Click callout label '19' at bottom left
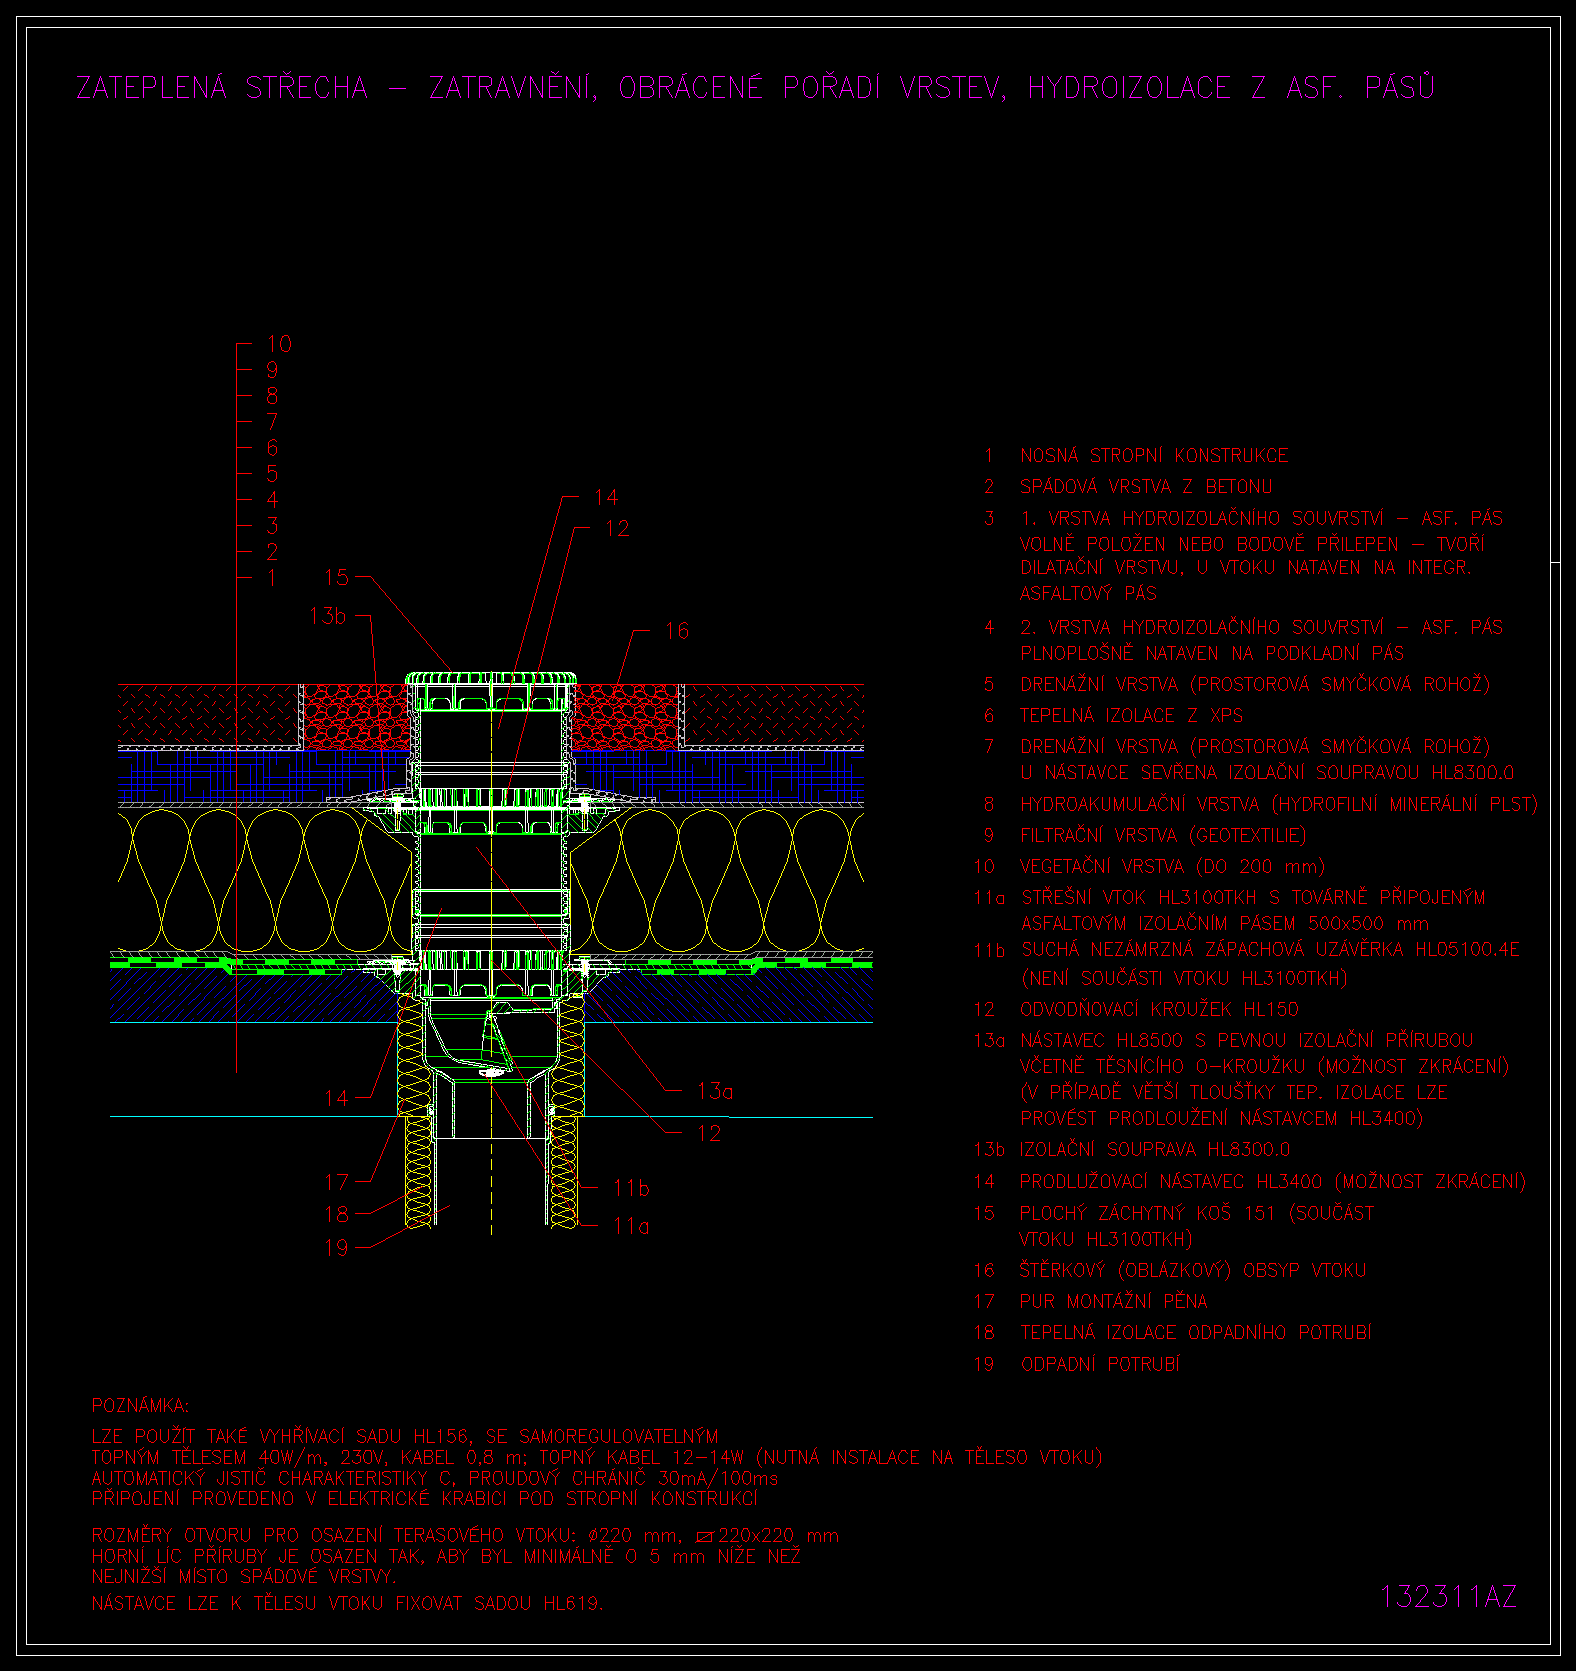 (337, 1248)
